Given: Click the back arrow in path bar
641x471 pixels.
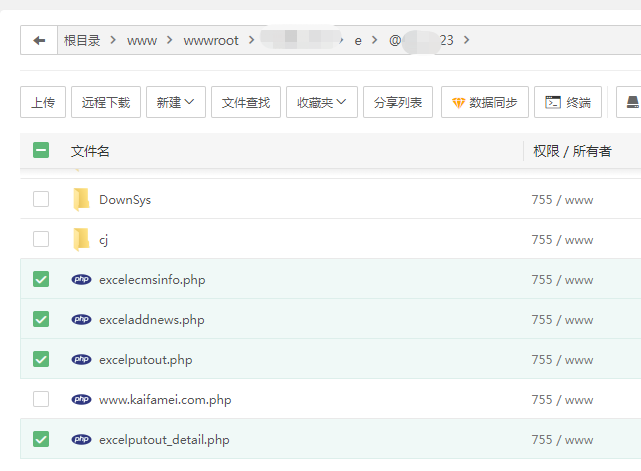Looking at the screenshot, I should (x=39, y=40).
